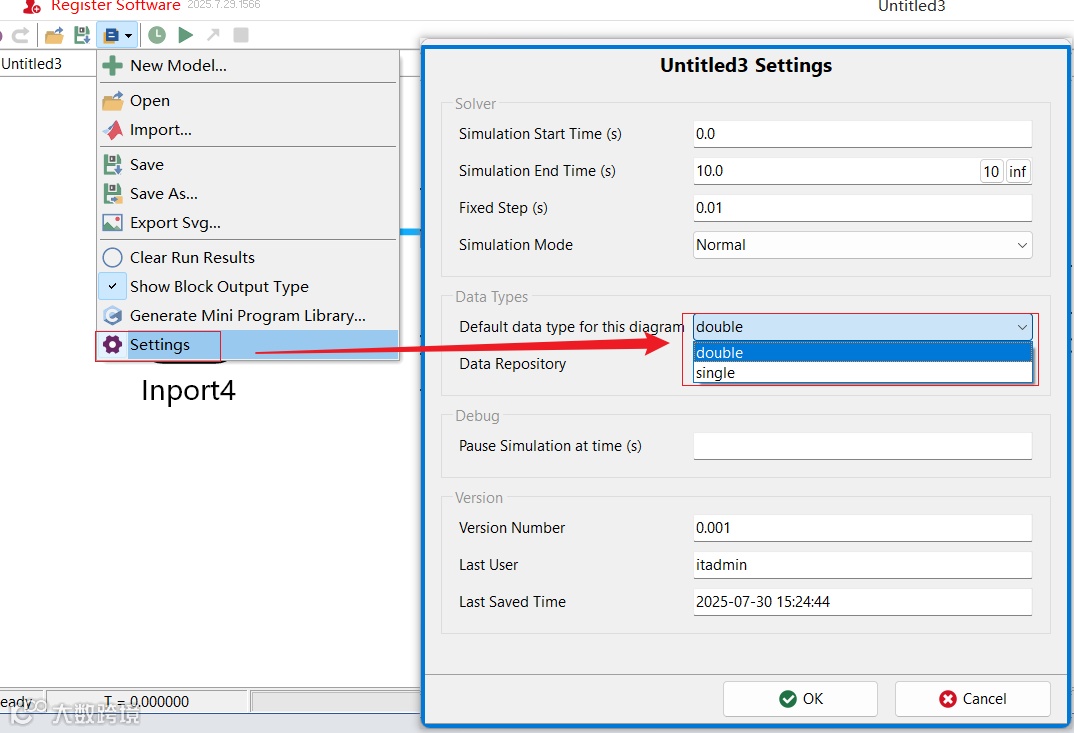Click the Version Number field

coord(862,527)
